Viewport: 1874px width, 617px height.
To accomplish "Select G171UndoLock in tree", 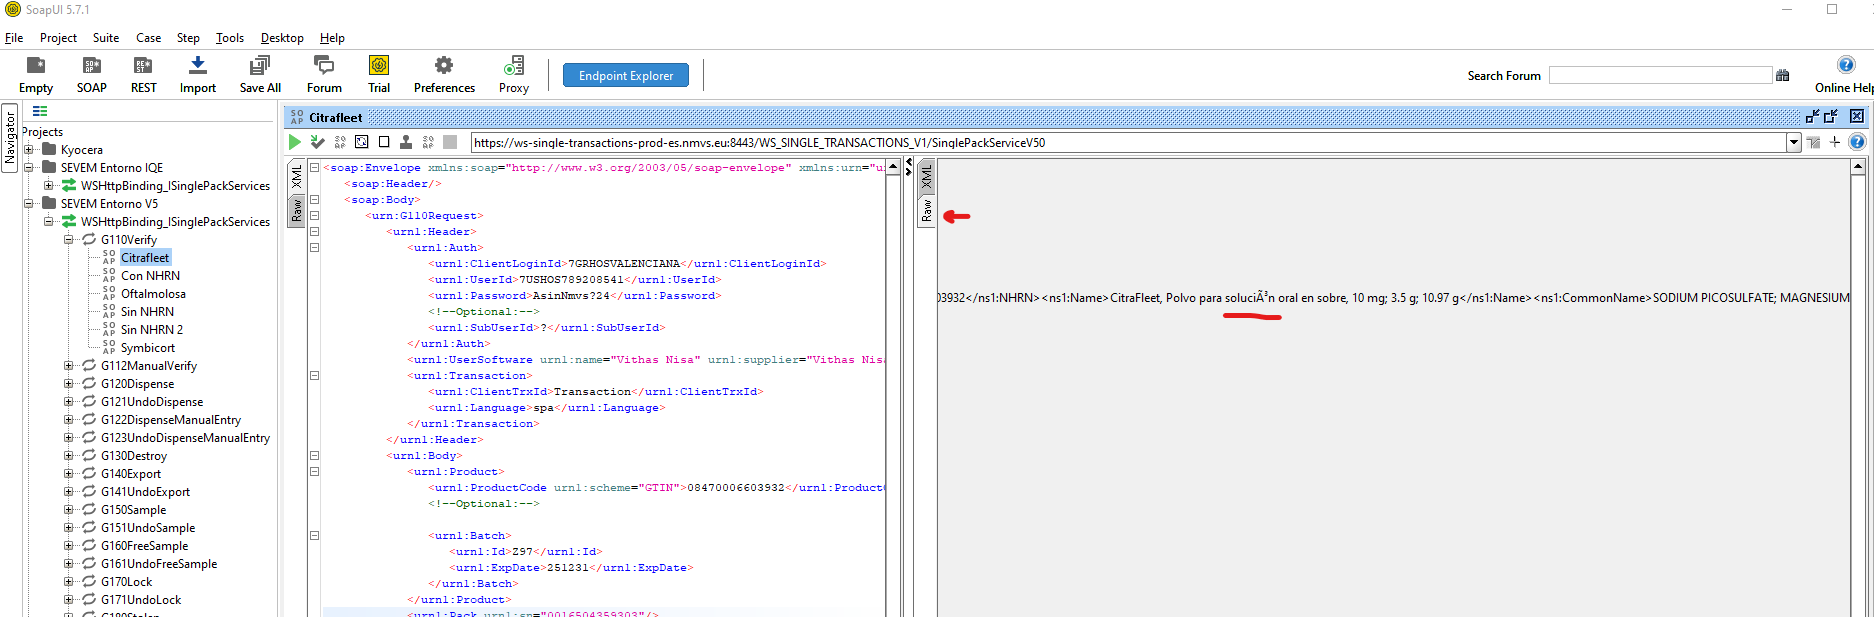I will pyautogui.click(x=141, y=600).
